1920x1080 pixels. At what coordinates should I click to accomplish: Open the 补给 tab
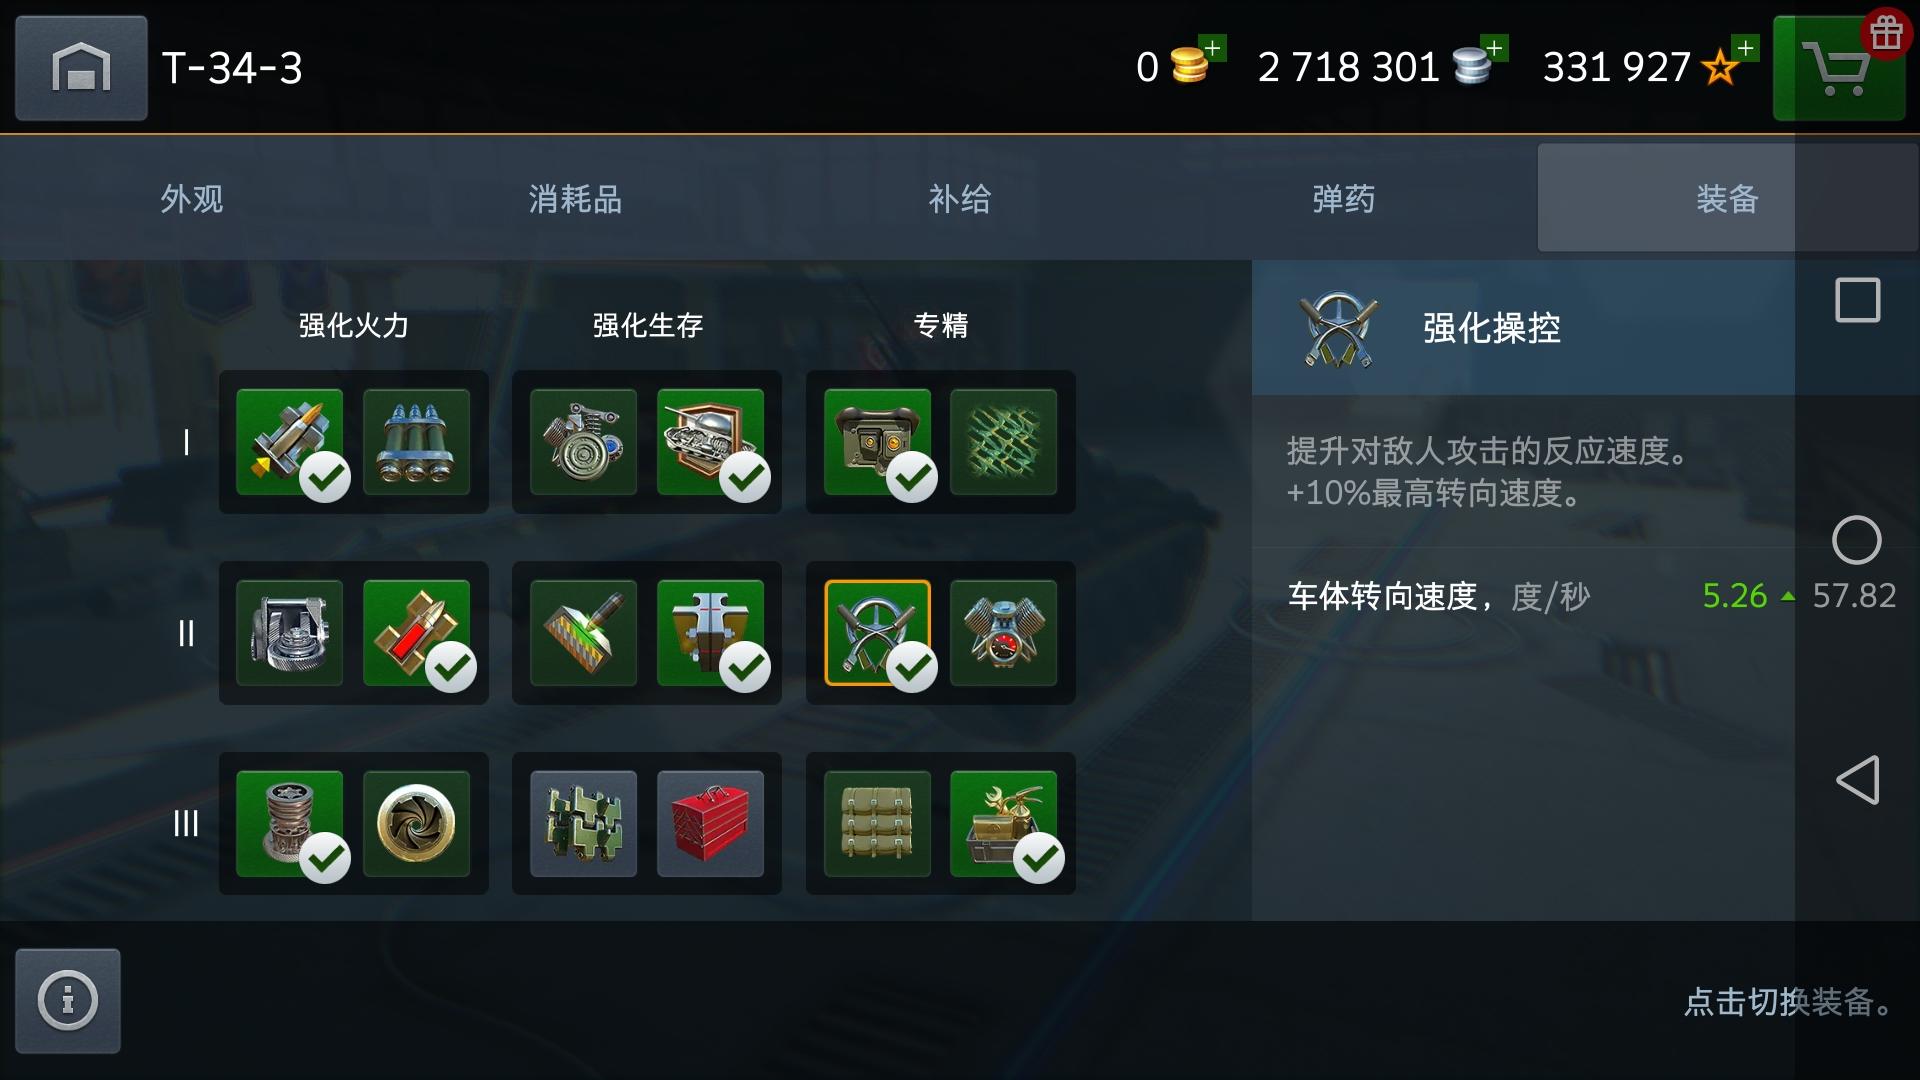[x=959, y=198]
